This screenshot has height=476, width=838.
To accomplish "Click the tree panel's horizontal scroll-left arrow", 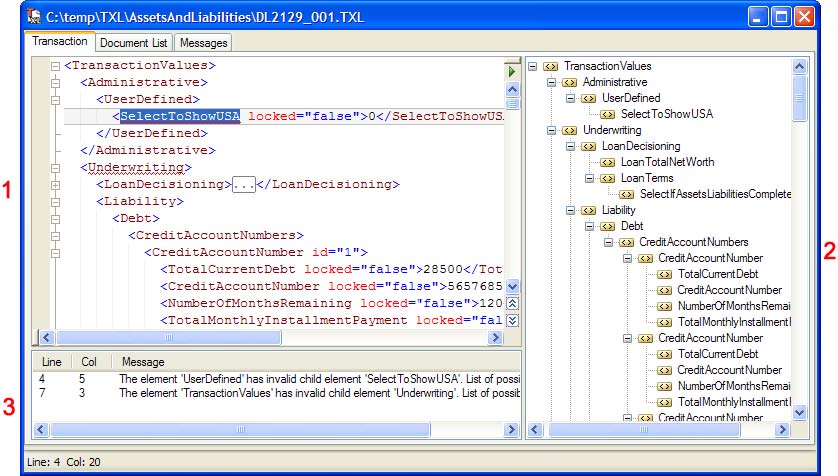I will pos(536,430).
